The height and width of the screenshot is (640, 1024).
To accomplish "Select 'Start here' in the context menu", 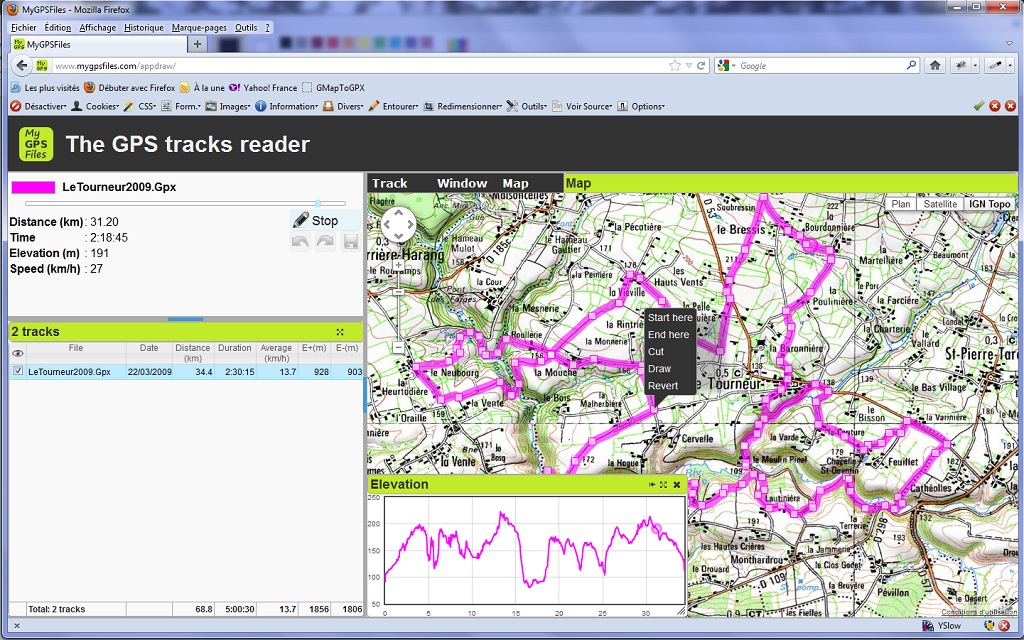I will click(670, 318).
